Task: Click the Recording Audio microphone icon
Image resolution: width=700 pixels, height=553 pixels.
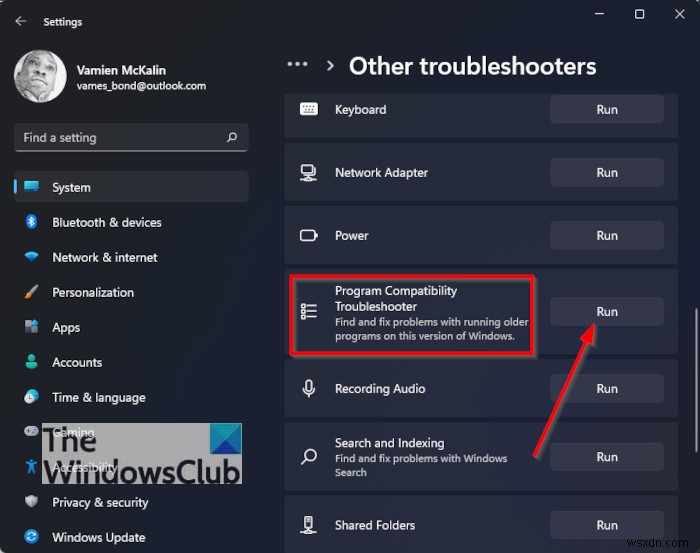Action: point(309,388)
